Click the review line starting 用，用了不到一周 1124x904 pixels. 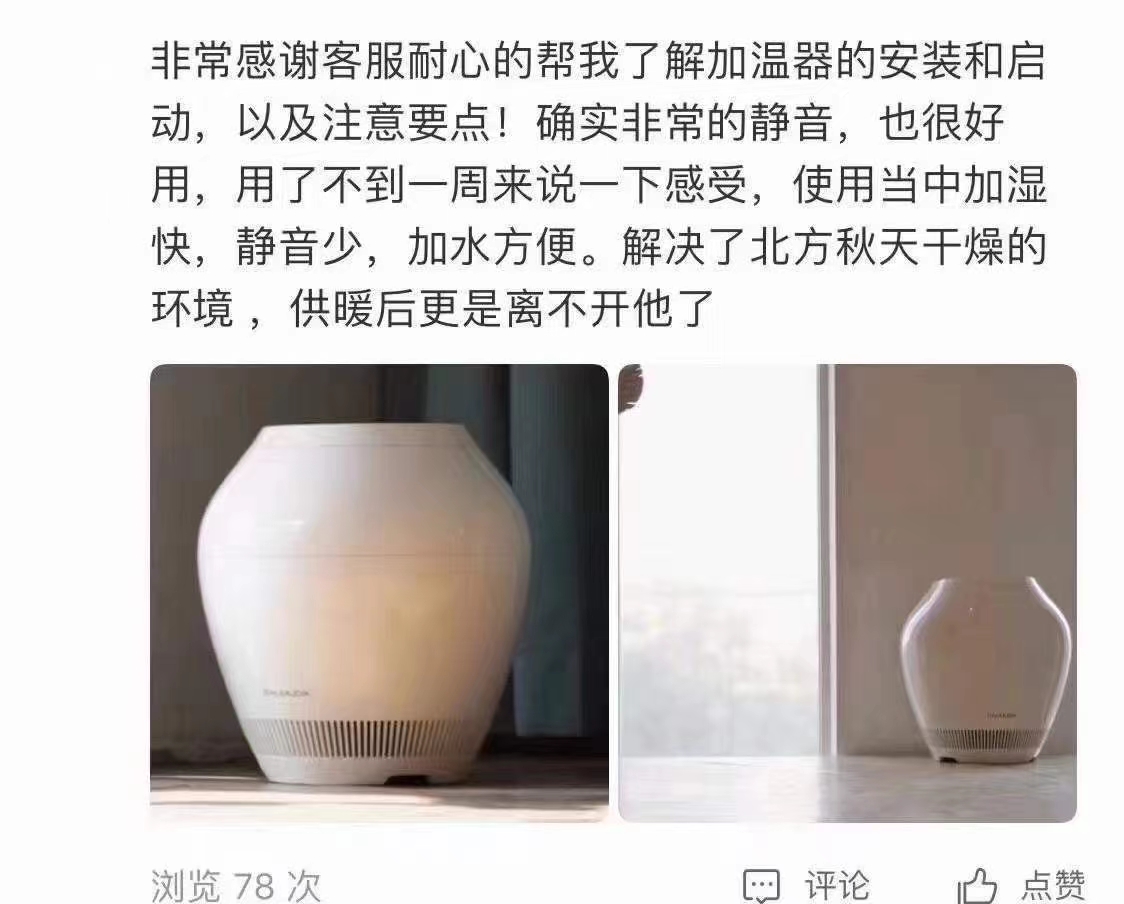point(599,184)
